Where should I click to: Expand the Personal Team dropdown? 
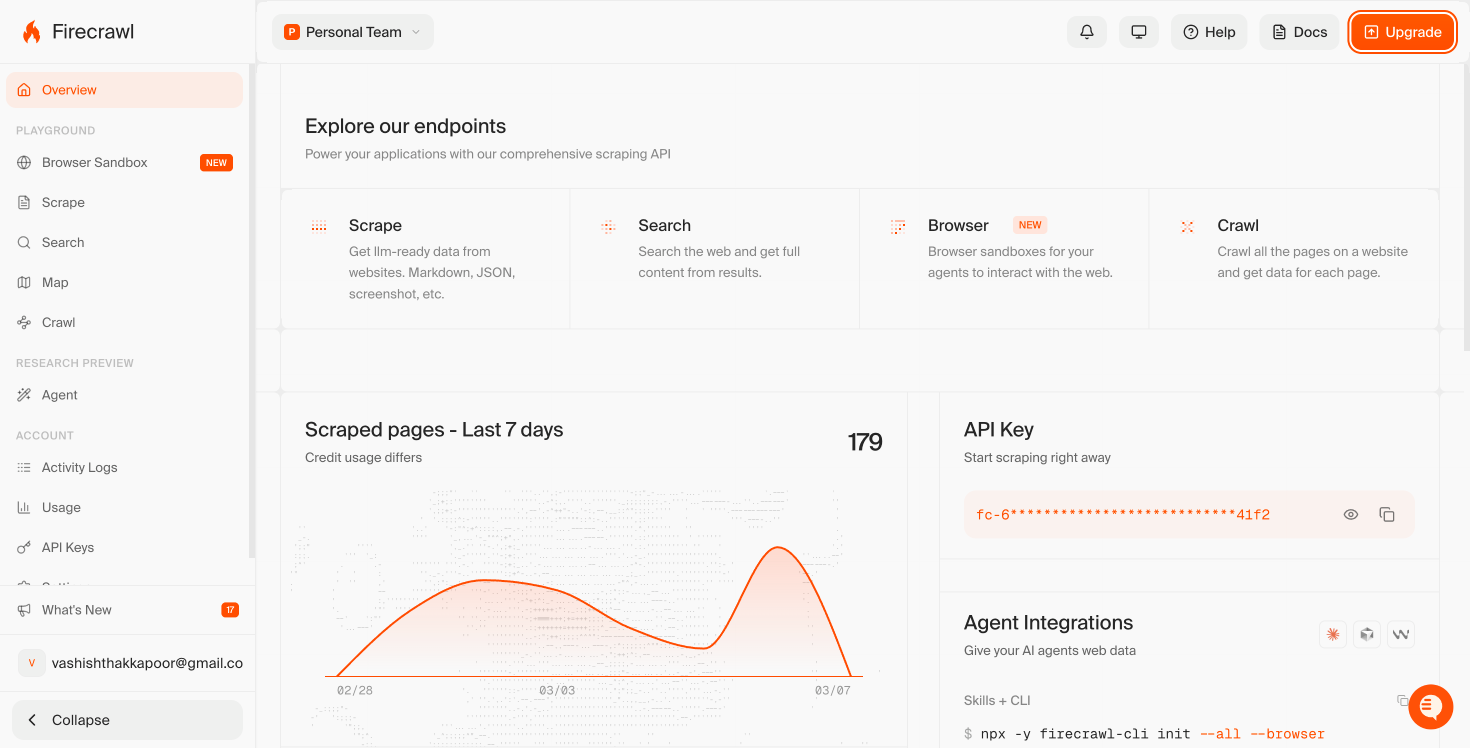tap(352, 32)
